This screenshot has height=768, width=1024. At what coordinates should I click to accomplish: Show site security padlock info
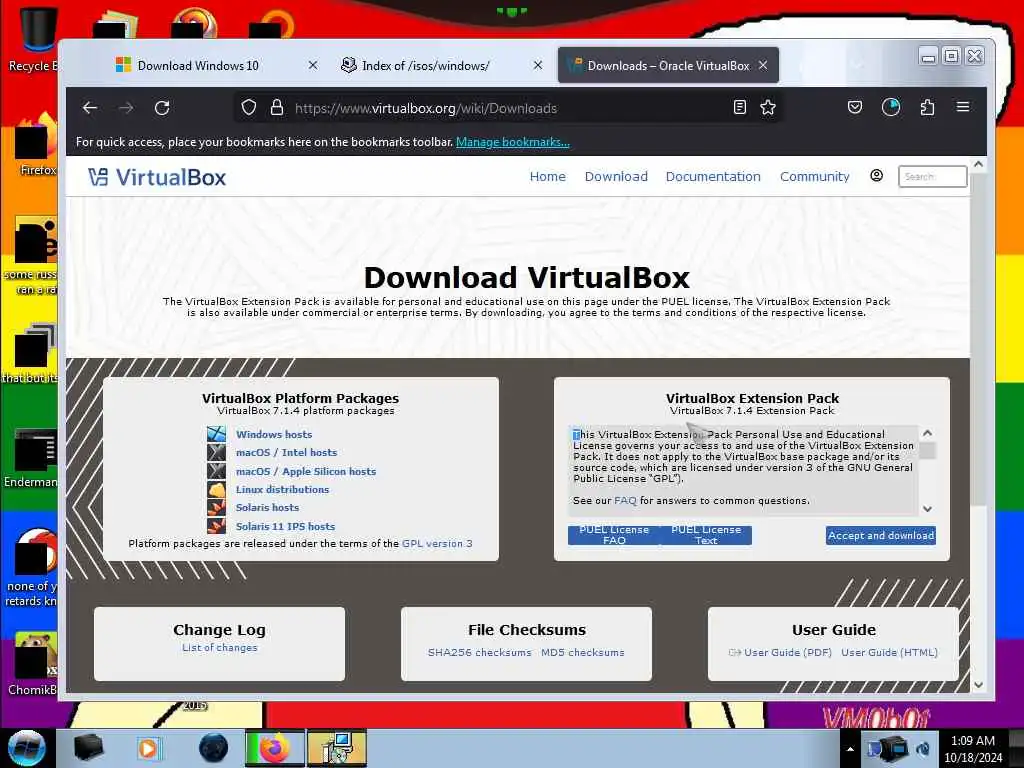coord(277,108)
